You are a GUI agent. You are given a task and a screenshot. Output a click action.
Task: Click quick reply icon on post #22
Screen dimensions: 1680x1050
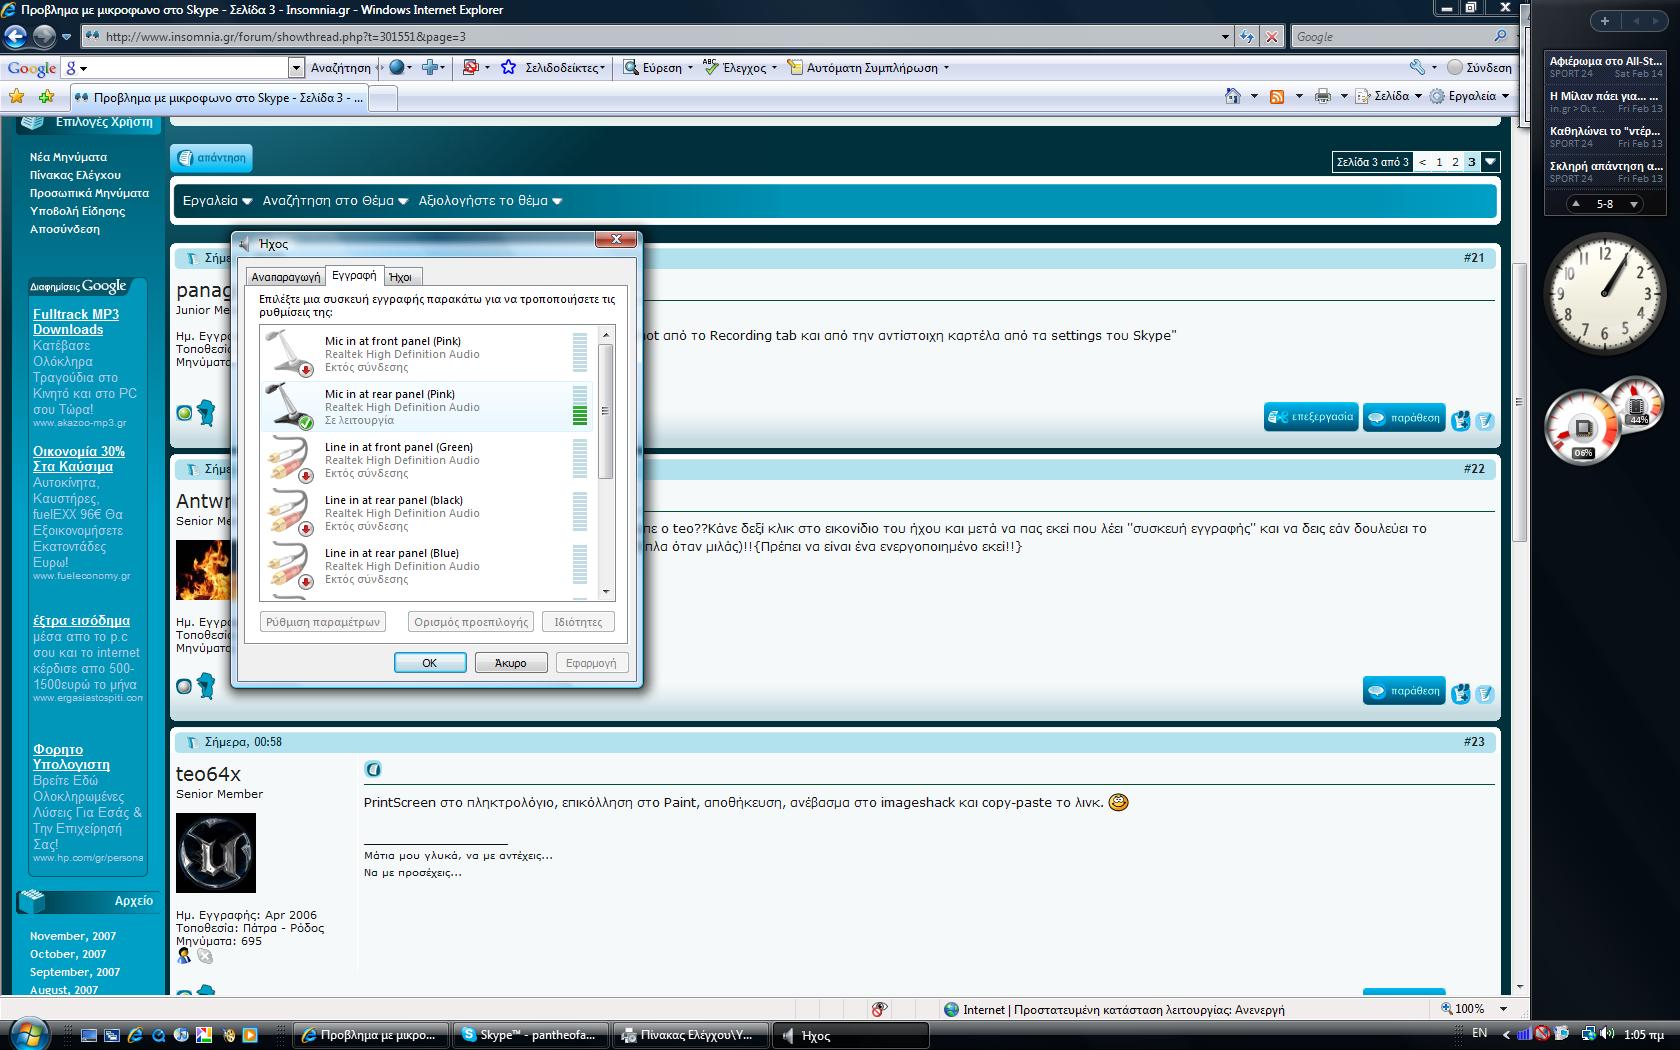coord(1484,692)
